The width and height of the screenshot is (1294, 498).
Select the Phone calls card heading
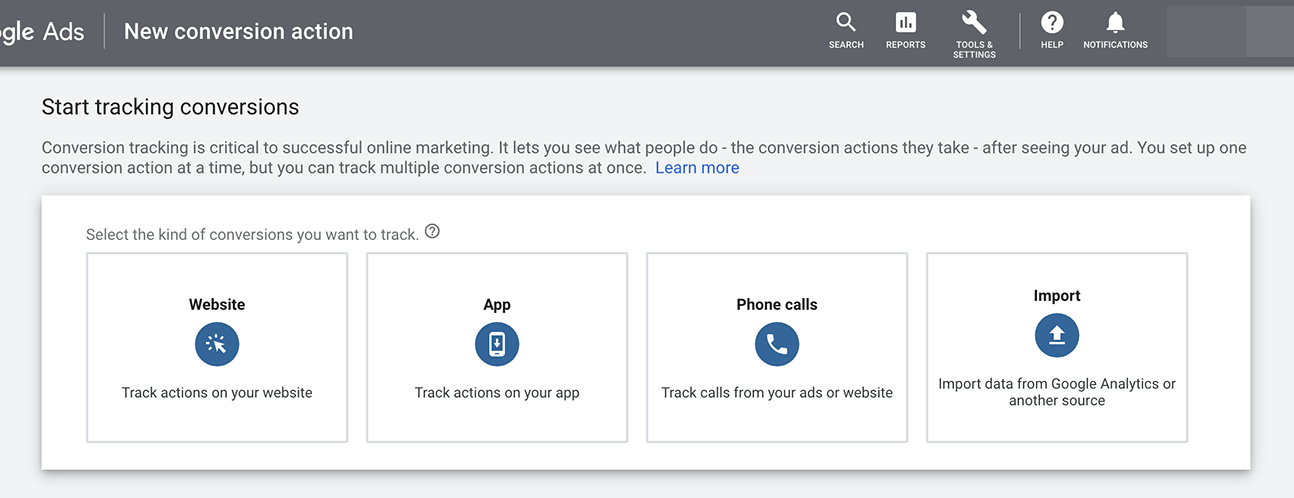[777, 304]
